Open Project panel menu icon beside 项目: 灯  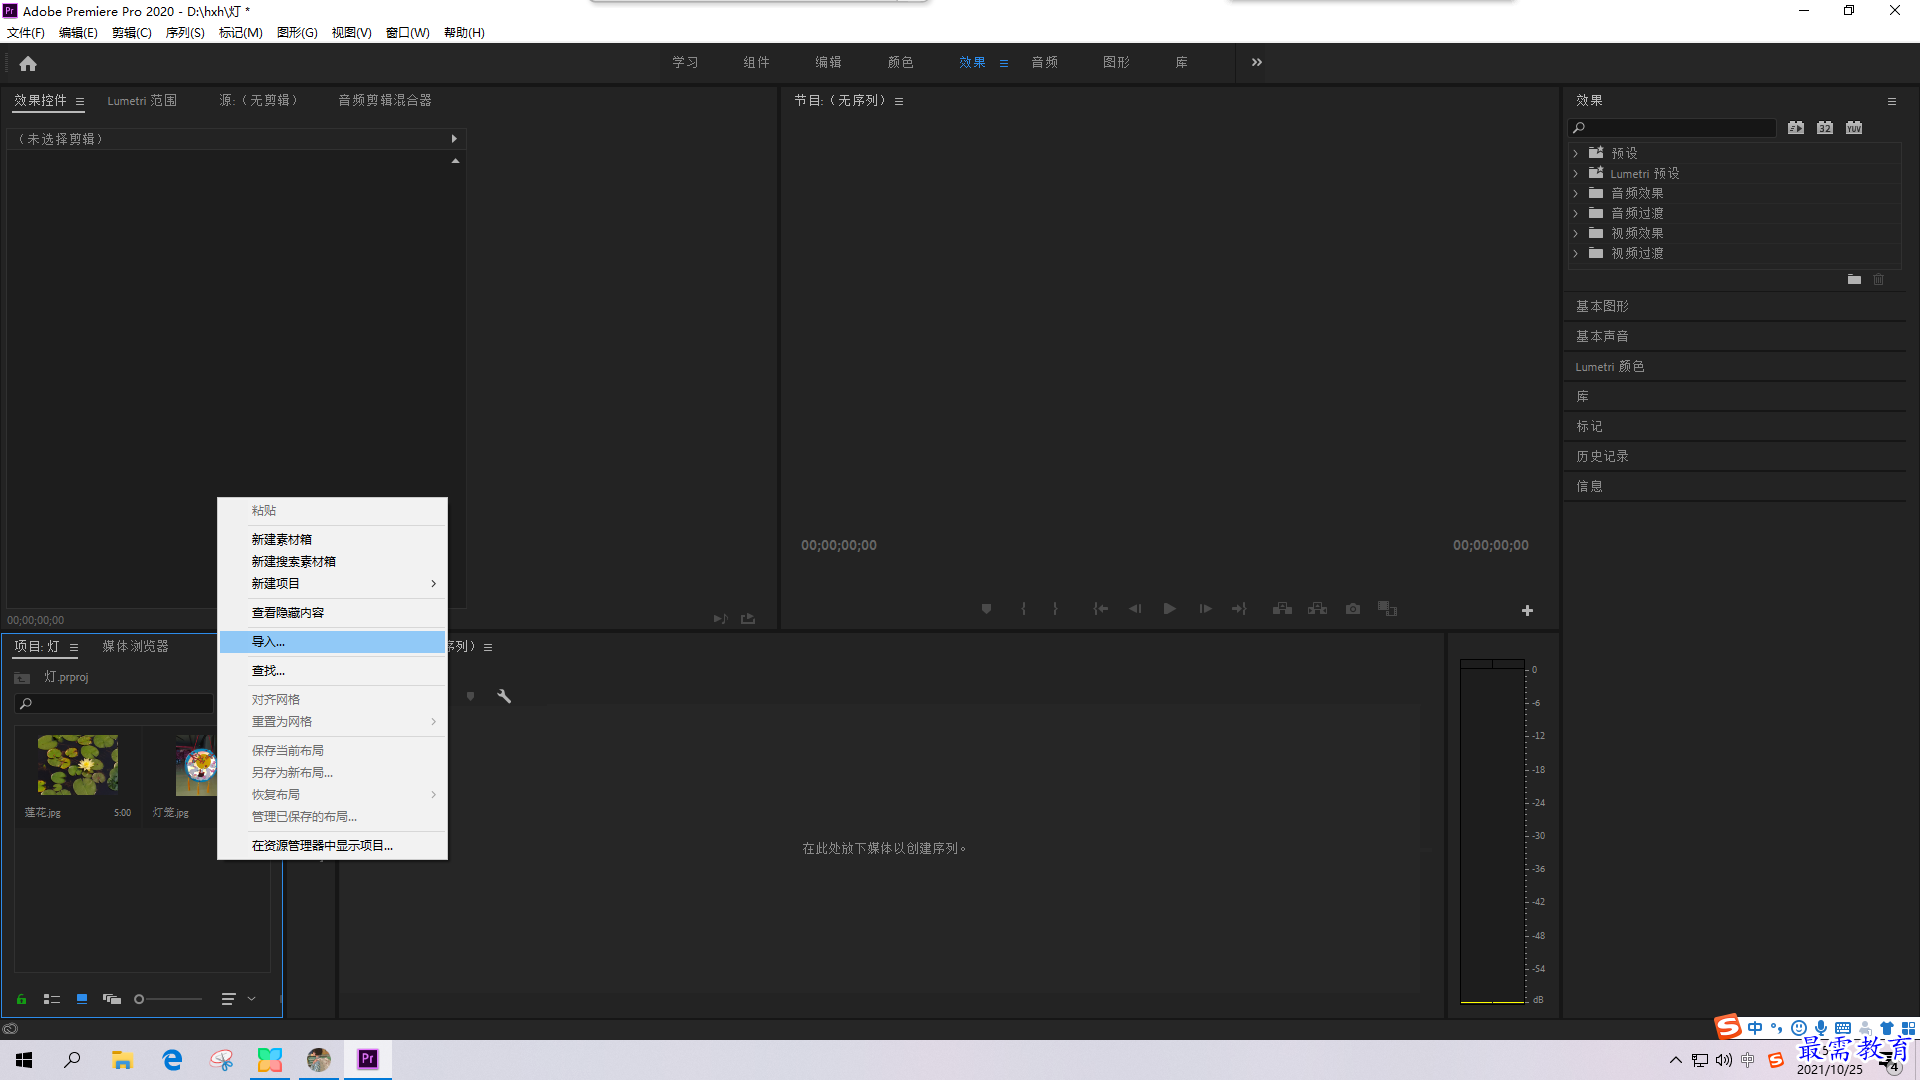[x=74, y=647]
